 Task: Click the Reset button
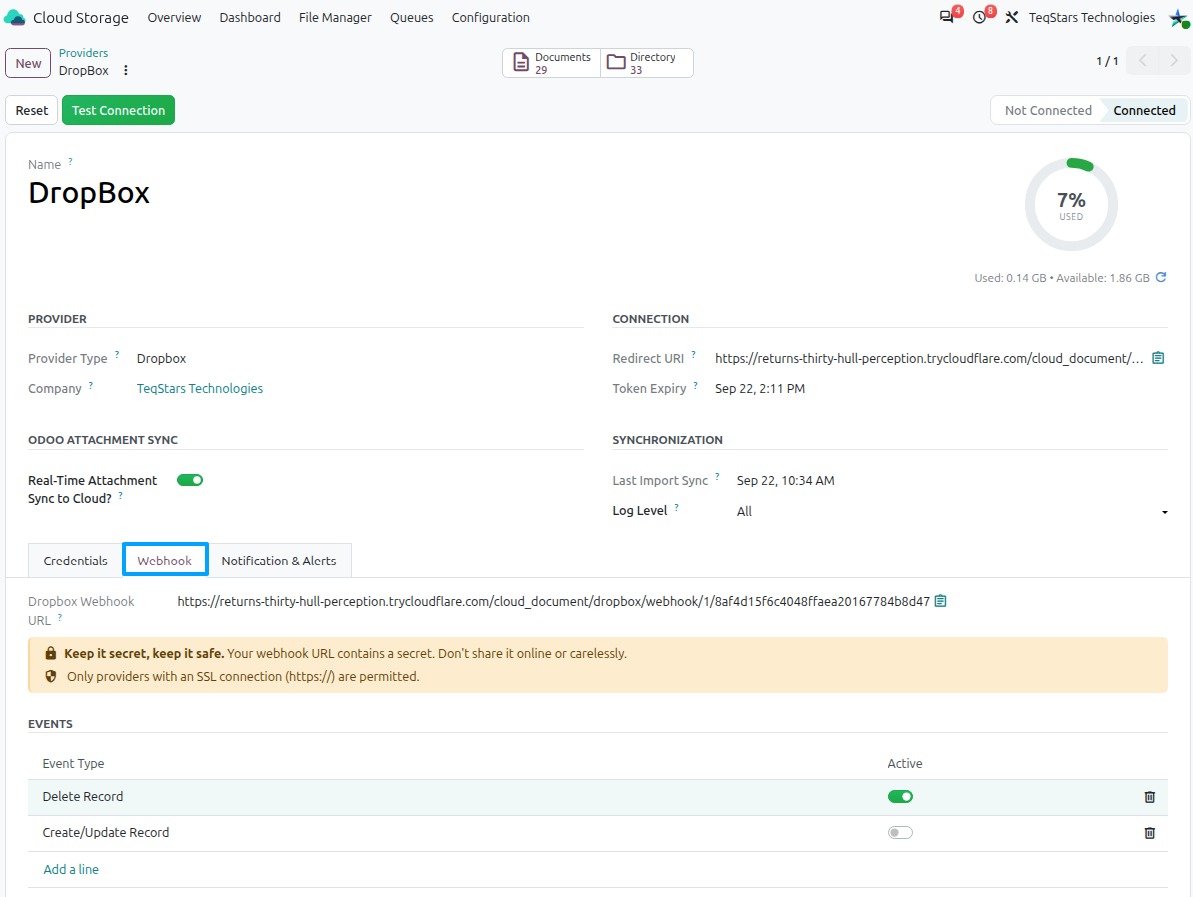[x=32, y=110]
